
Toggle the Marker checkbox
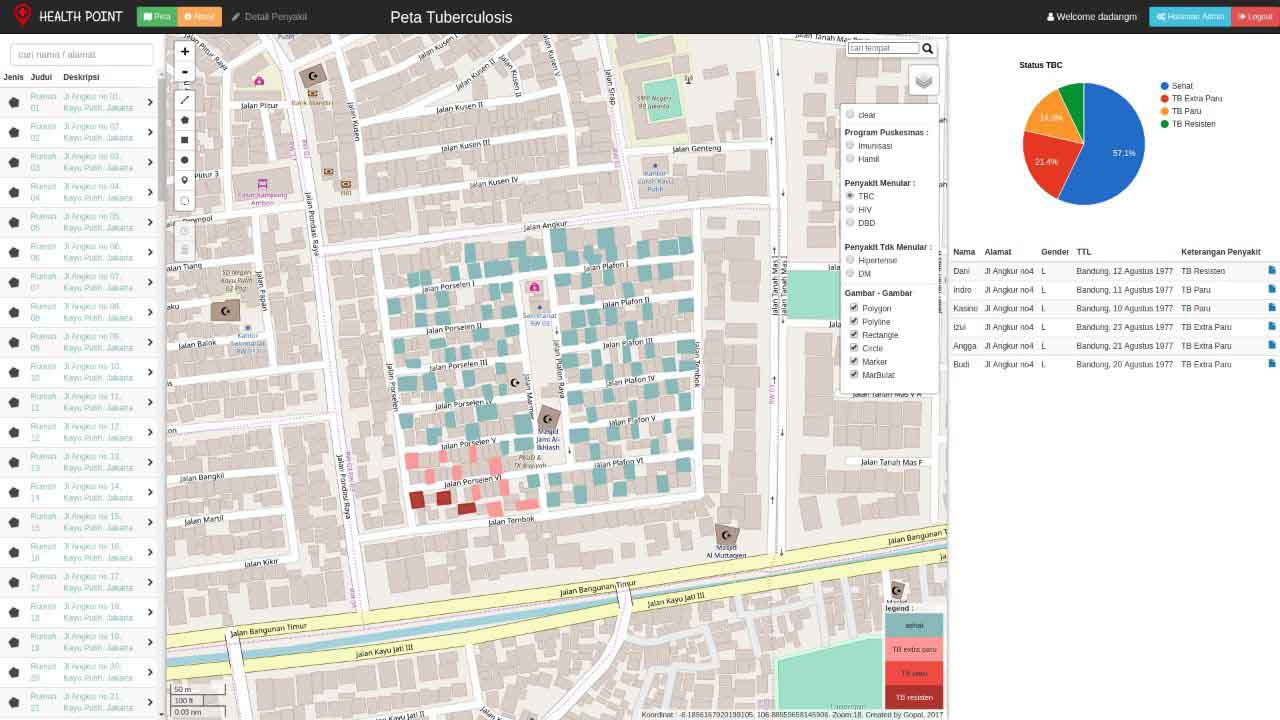pyautogui.click(x=854, y=361)
